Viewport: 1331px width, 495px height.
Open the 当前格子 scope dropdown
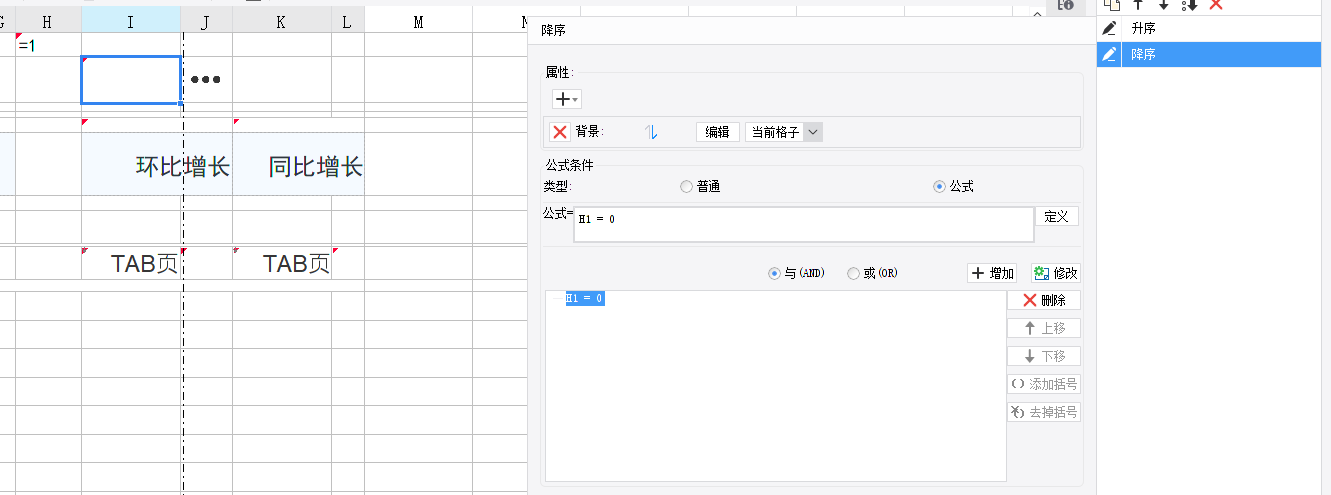(812, 132)
